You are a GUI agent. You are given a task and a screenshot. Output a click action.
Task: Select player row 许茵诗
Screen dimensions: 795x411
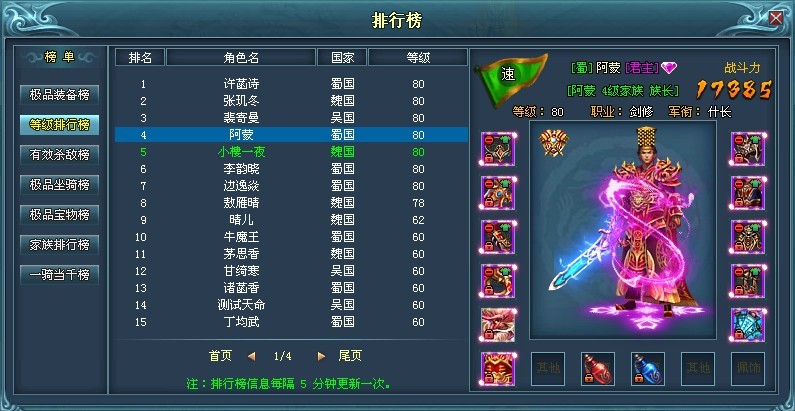[291, 84]
